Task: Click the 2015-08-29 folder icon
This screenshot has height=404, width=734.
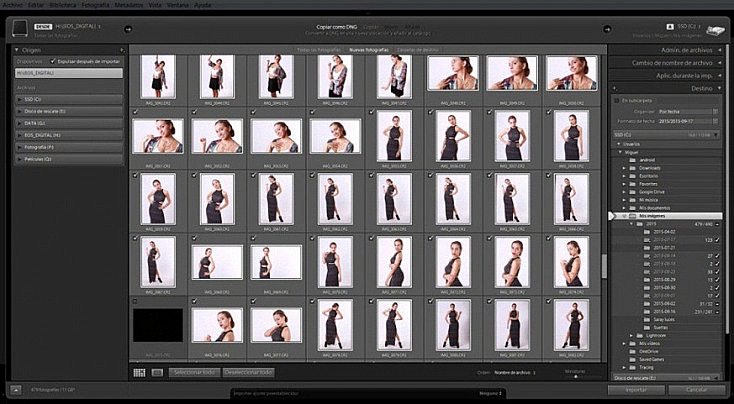Action: click(647, 279)
